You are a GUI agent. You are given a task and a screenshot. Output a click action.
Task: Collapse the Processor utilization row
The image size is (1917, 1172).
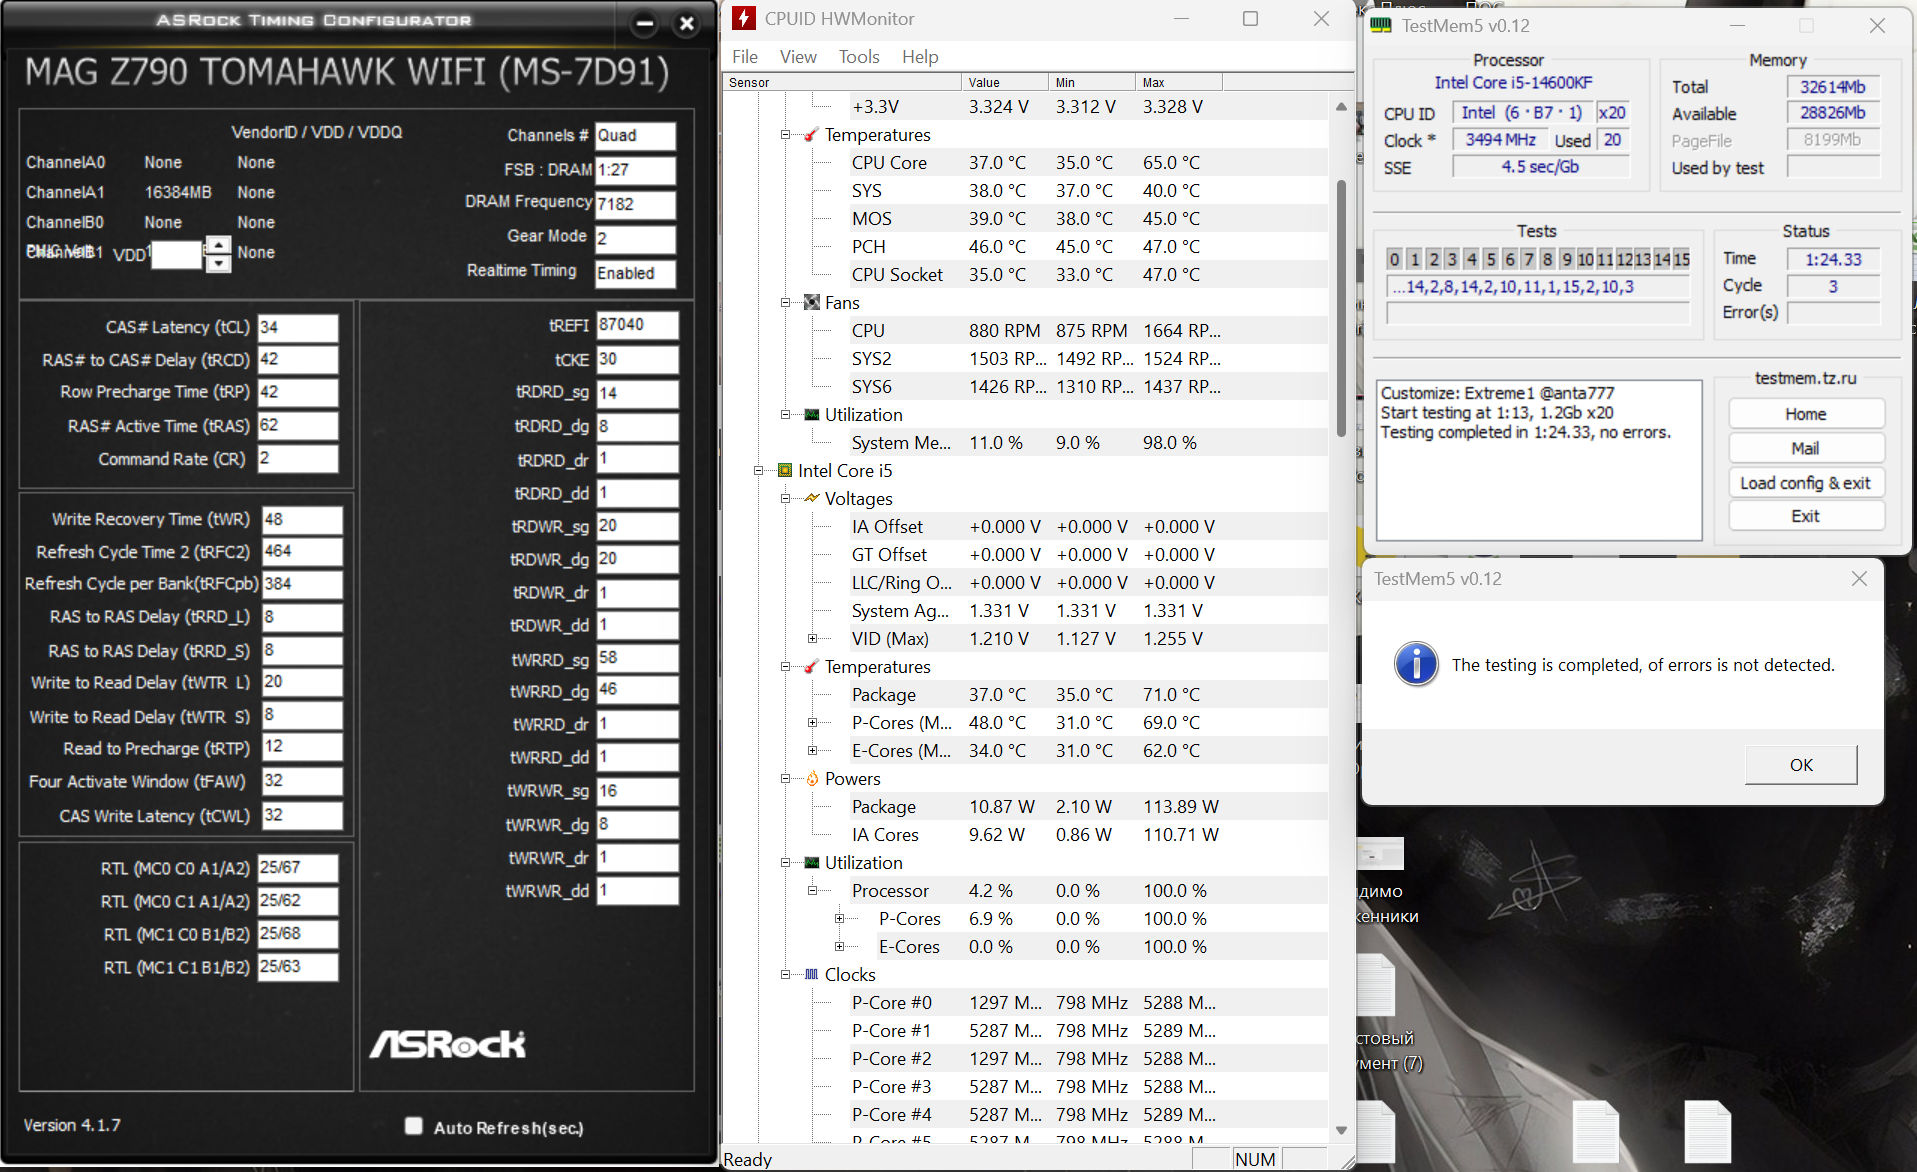[813, 891]
